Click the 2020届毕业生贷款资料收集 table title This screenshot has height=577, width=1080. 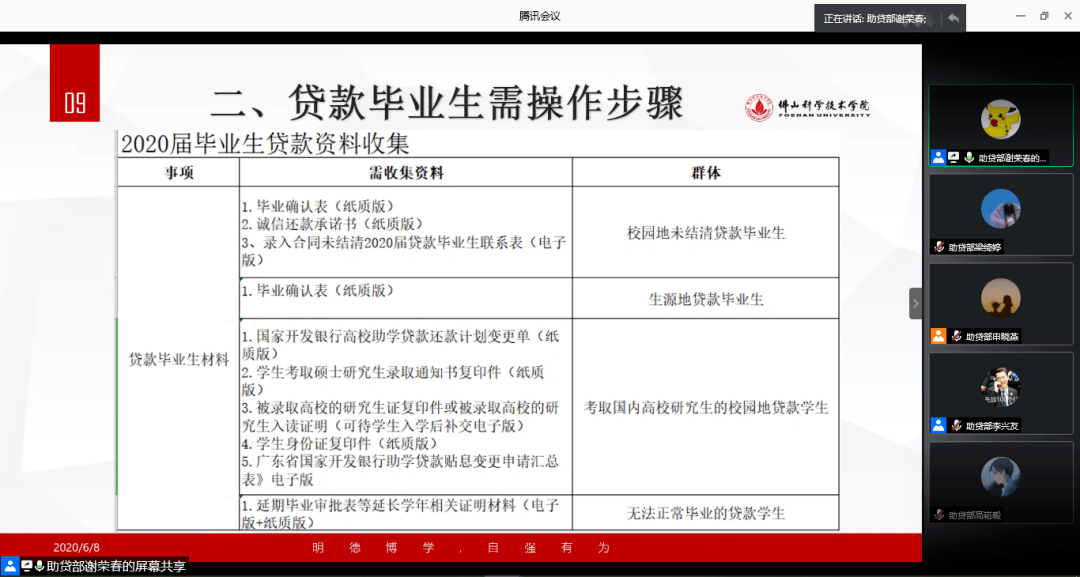point(265,144)
